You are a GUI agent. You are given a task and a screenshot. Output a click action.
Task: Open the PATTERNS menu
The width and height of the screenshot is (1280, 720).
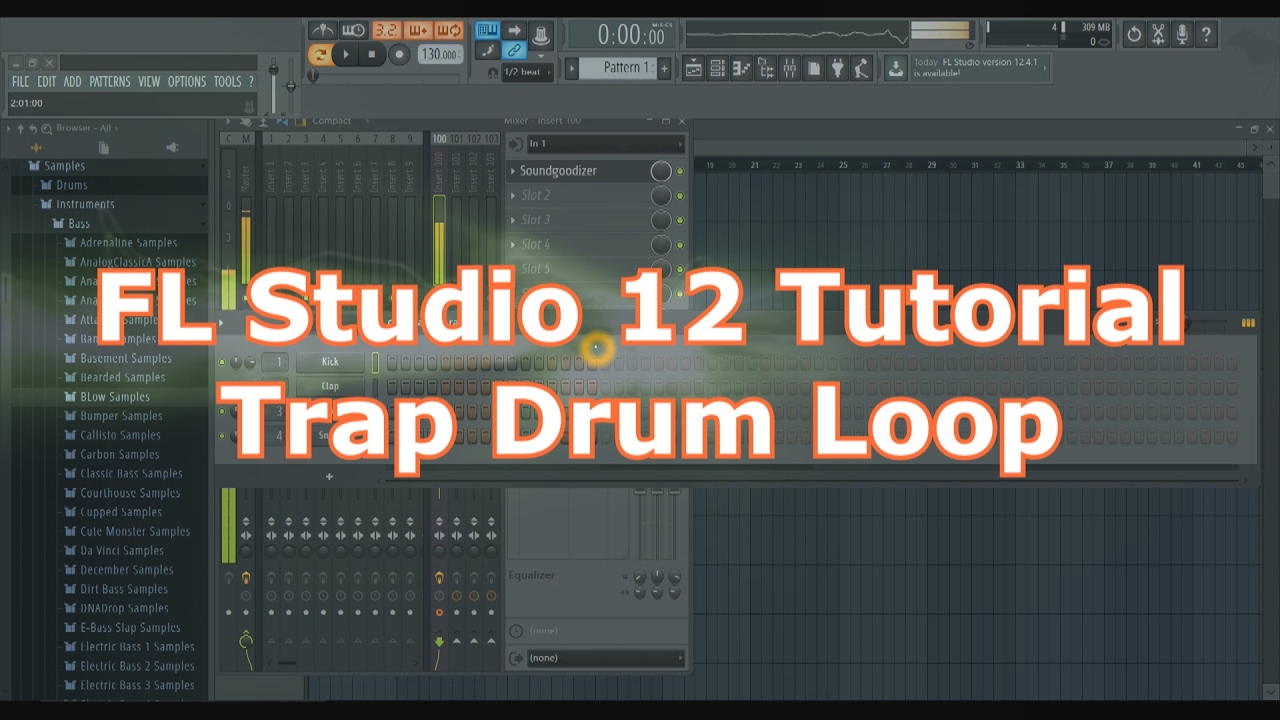tap(110, 82)
